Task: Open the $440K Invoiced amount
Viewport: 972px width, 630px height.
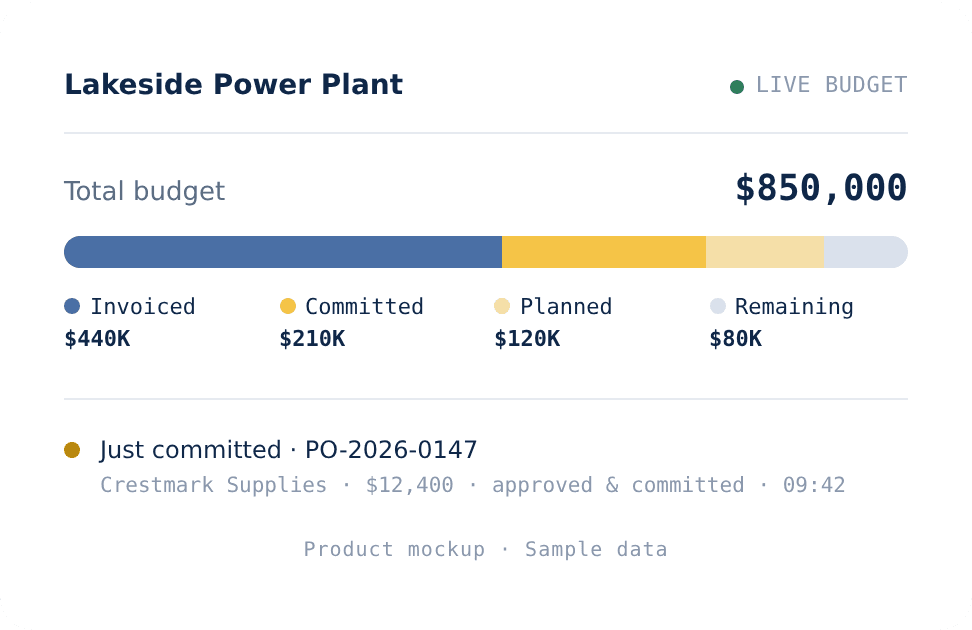Action: click(97, 339)
